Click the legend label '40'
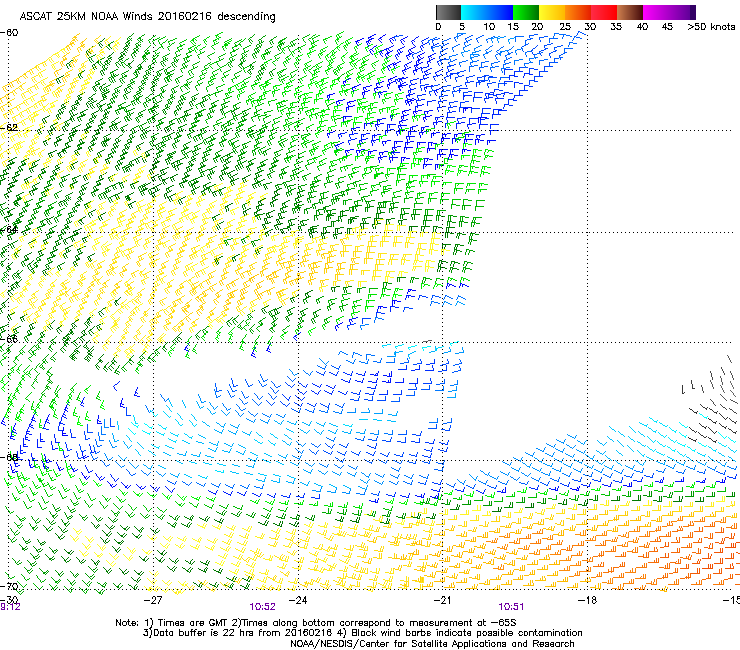Viewport: 740px width, 650px height. point(642,27)
